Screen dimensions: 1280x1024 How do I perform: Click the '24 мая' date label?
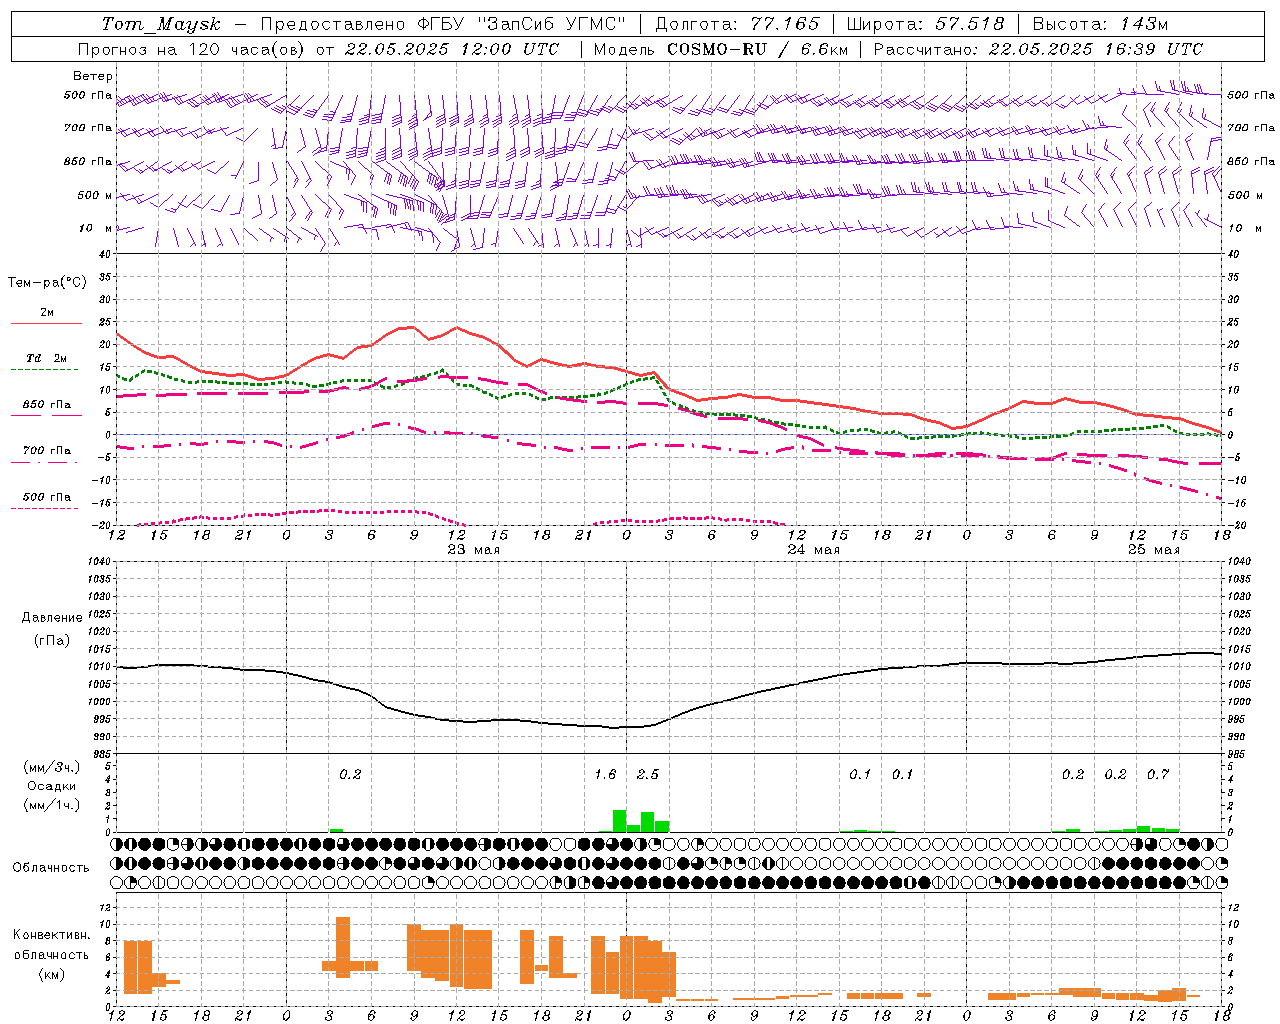tap(814, 549)
